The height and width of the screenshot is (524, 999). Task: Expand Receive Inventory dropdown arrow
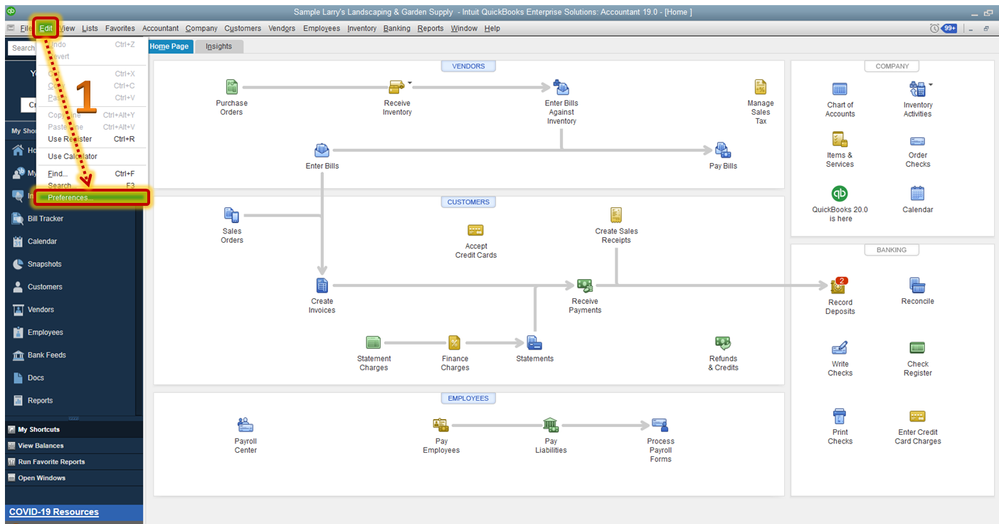tap(410, 83)
